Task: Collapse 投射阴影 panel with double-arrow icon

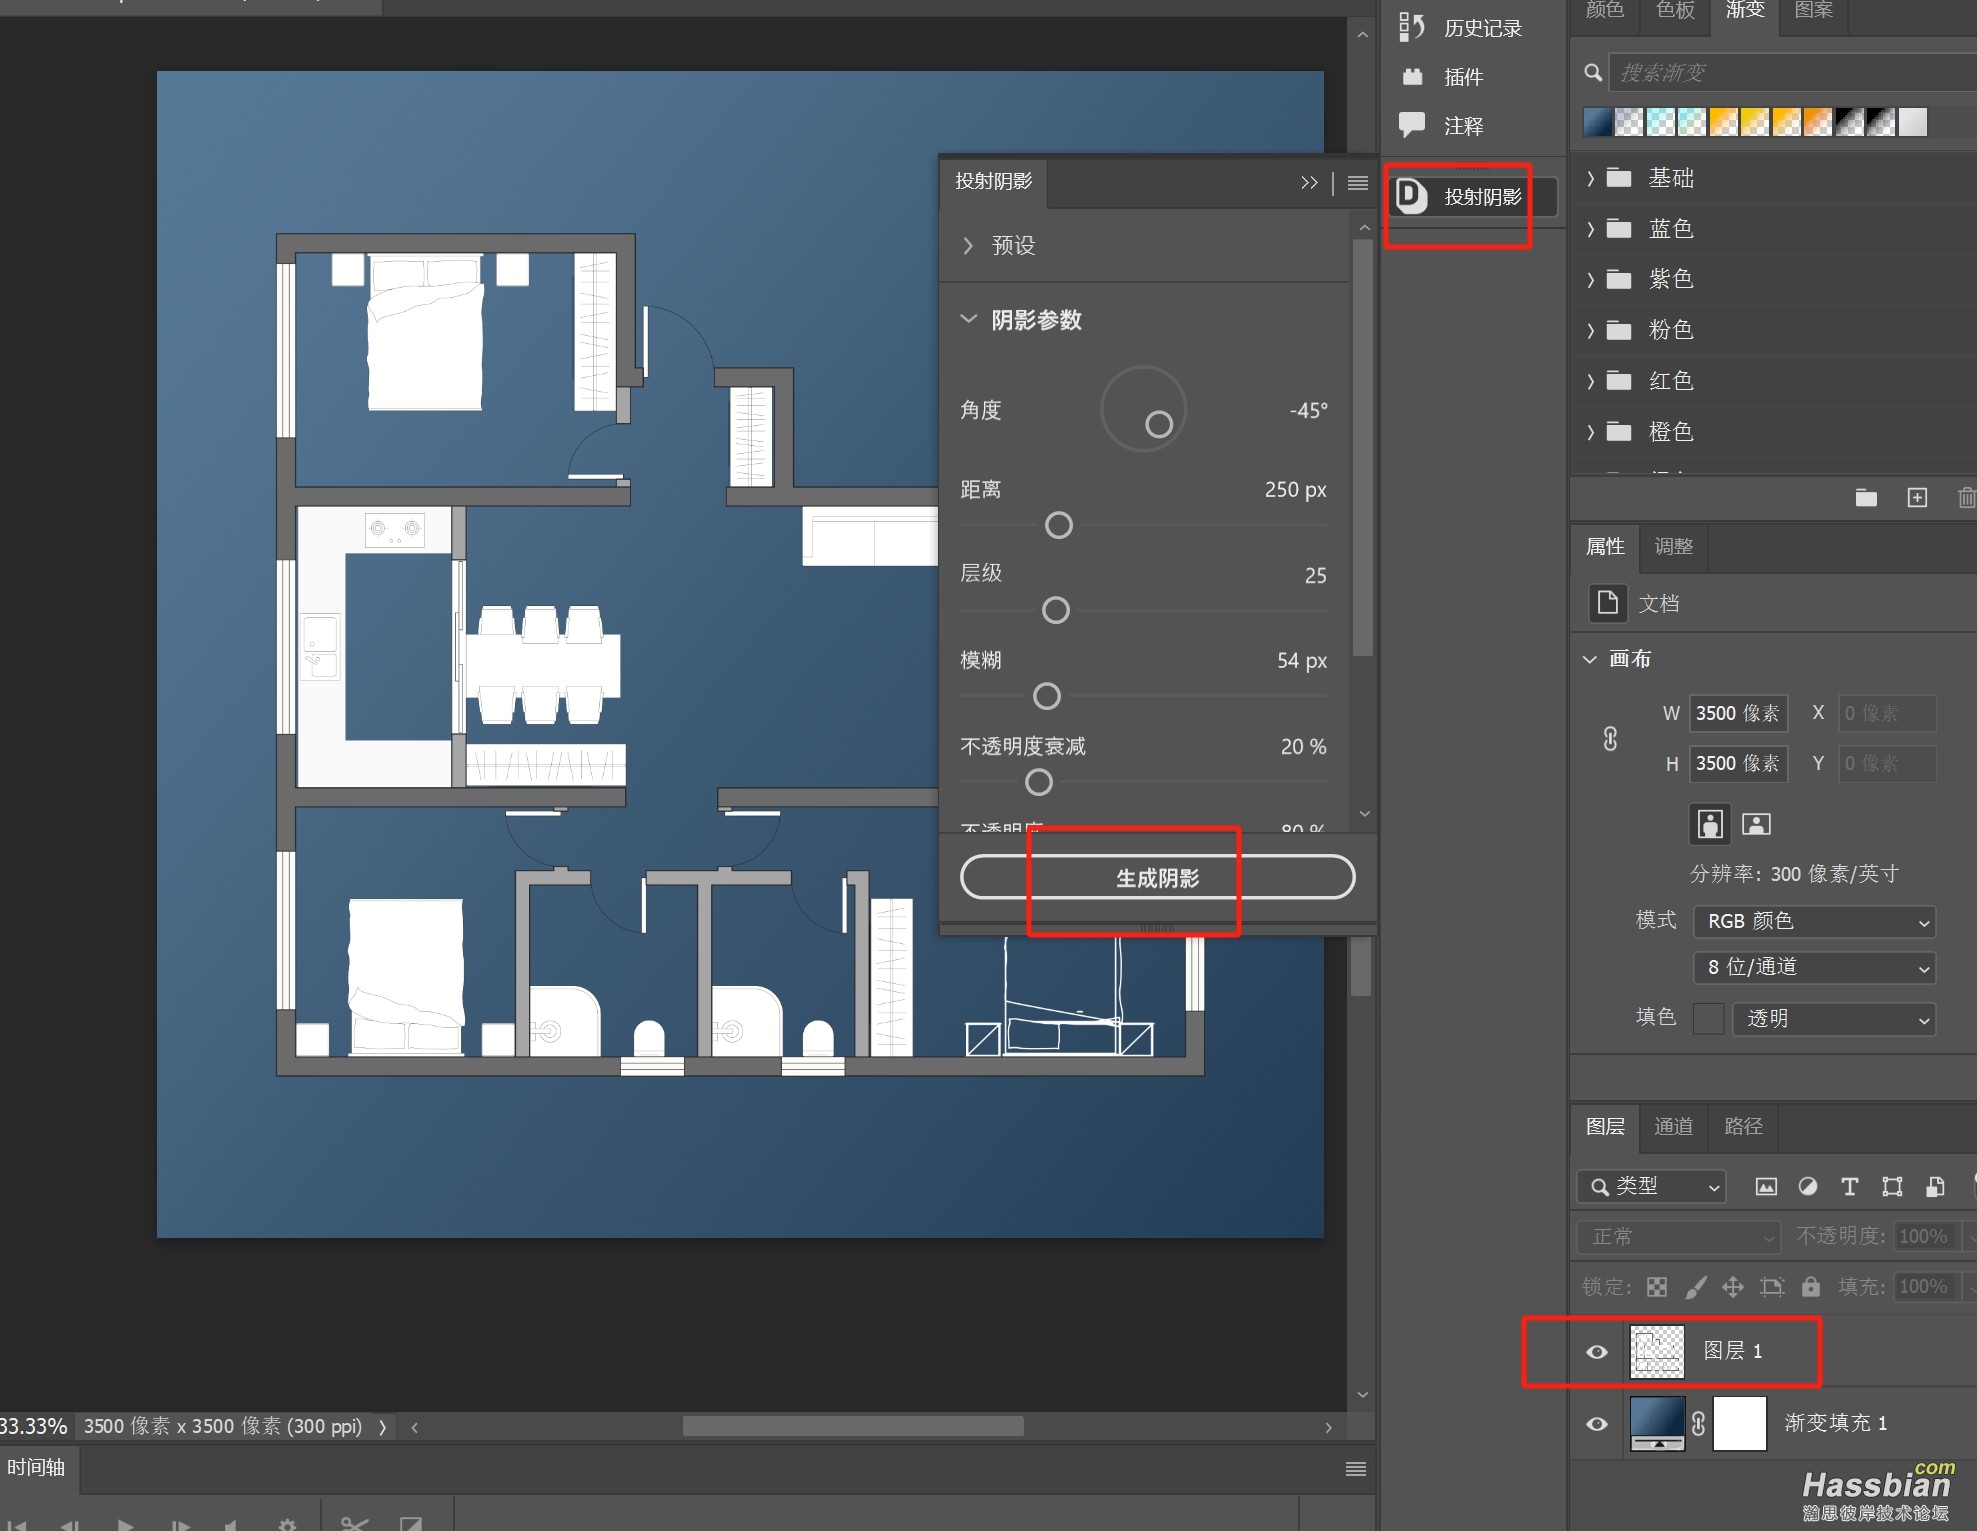Action: click(1309, 183)
